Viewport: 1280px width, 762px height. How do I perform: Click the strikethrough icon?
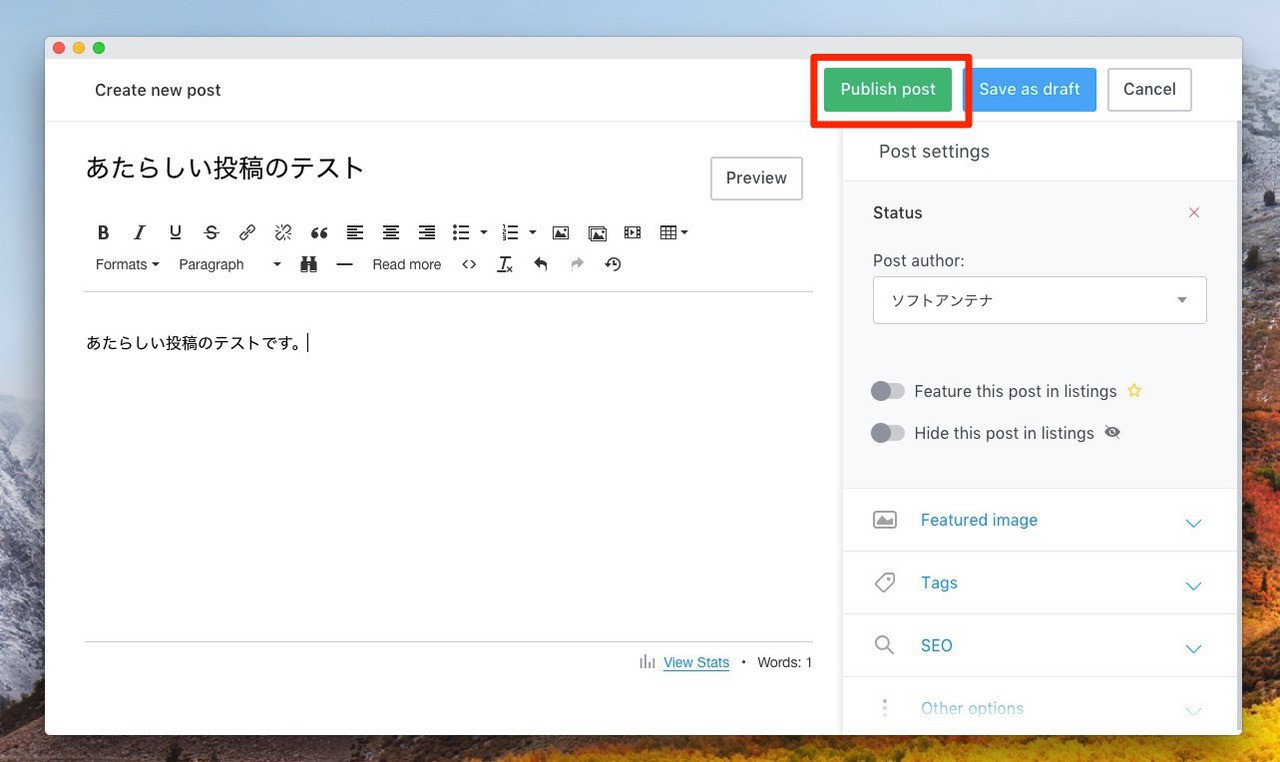tap(211, 233)
